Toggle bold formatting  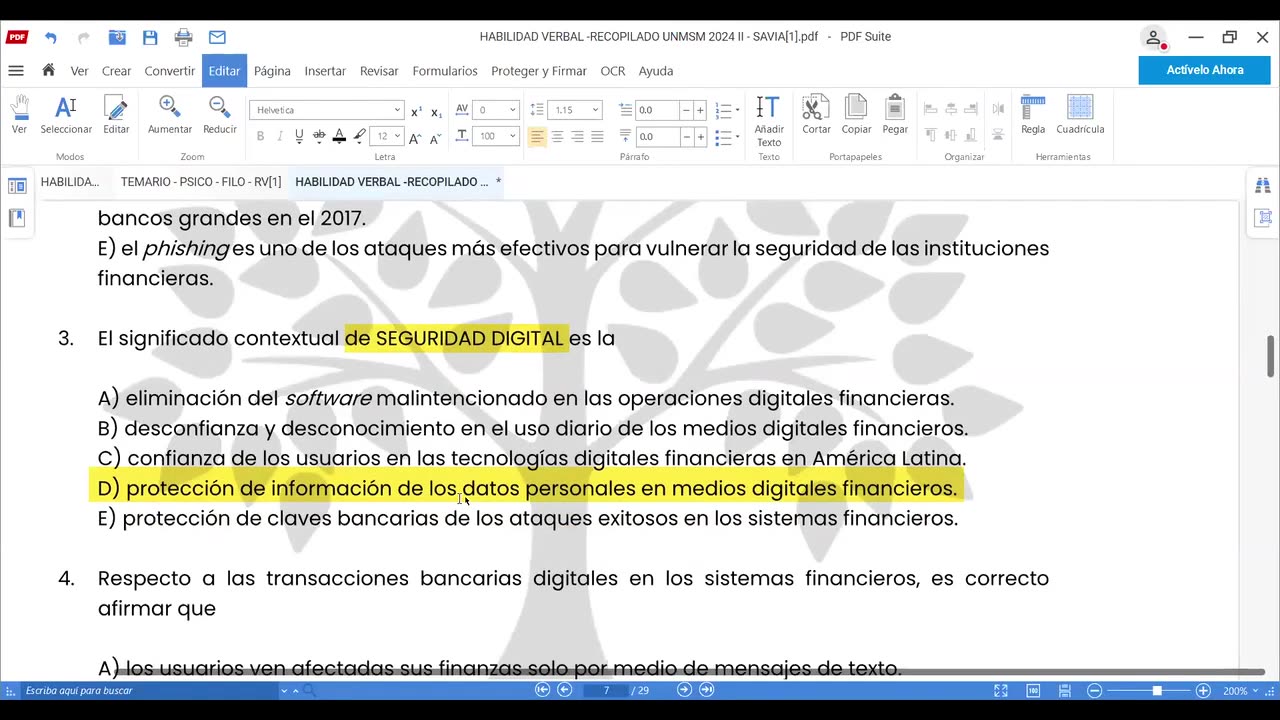coord(260,137)
